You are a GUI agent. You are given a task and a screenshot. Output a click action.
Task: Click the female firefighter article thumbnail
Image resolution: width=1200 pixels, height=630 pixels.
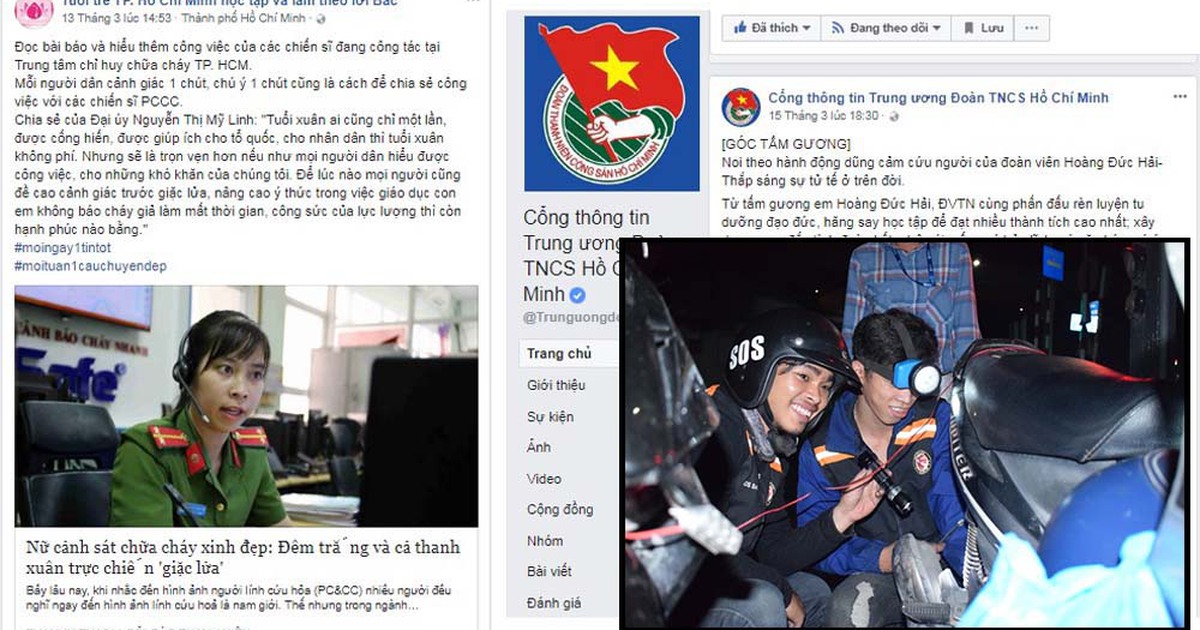246,406
